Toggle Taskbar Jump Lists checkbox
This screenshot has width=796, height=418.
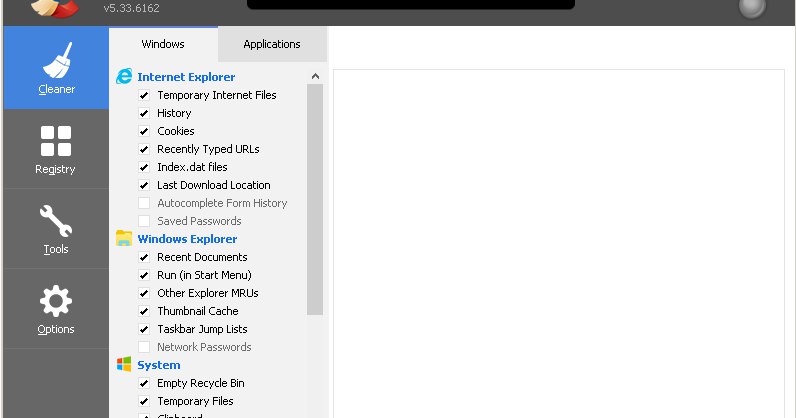(144, 329)
